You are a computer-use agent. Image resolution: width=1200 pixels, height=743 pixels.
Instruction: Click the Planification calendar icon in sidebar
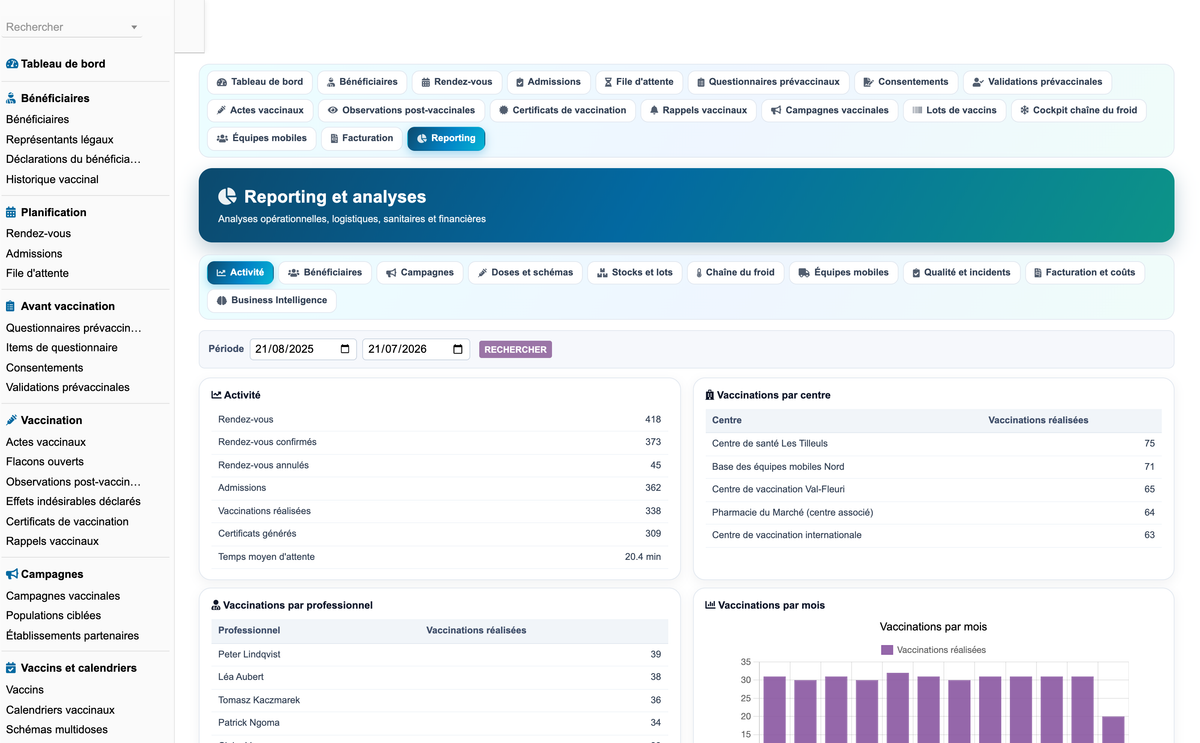tap(11, 212)
